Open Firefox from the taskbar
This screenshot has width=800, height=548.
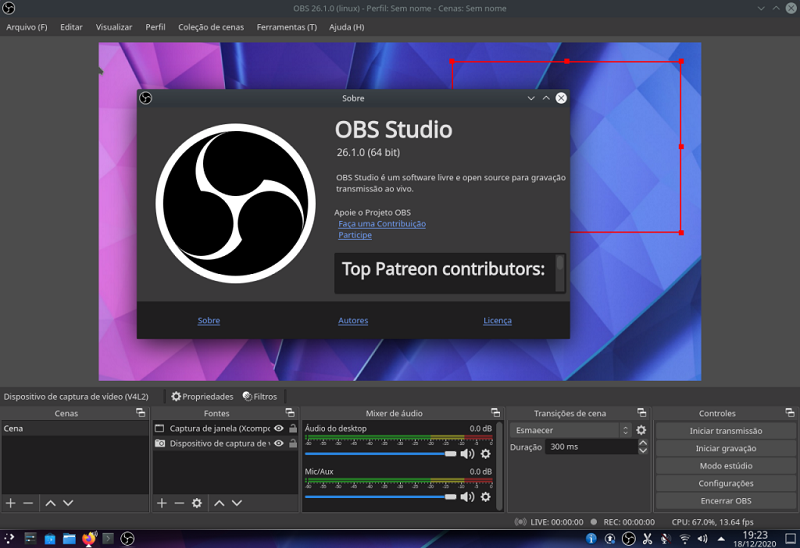coord(89,539)
